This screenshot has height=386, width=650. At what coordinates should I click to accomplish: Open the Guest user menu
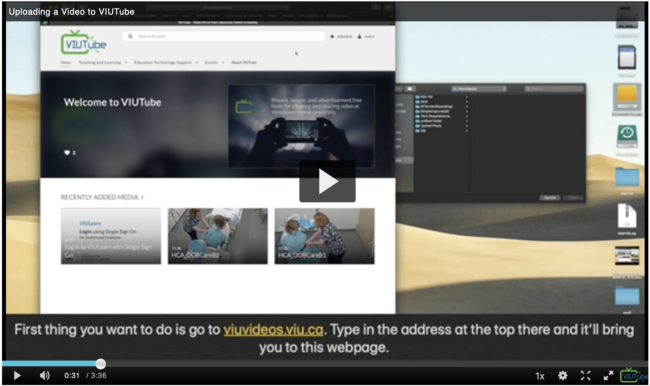pyautogui.click(x=366, y=37)
